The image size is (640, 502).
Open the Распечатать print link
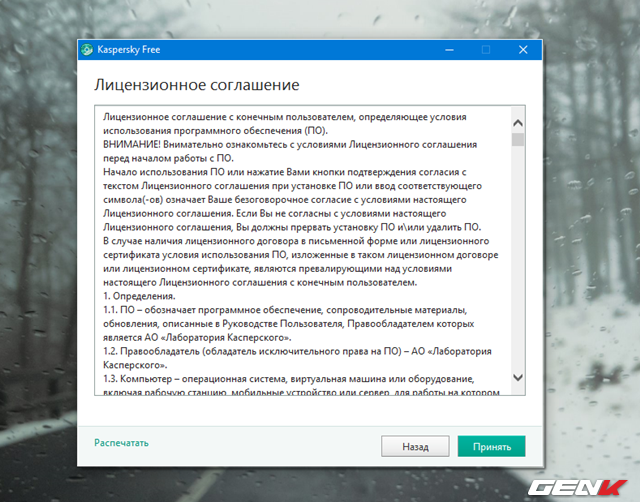121,441
